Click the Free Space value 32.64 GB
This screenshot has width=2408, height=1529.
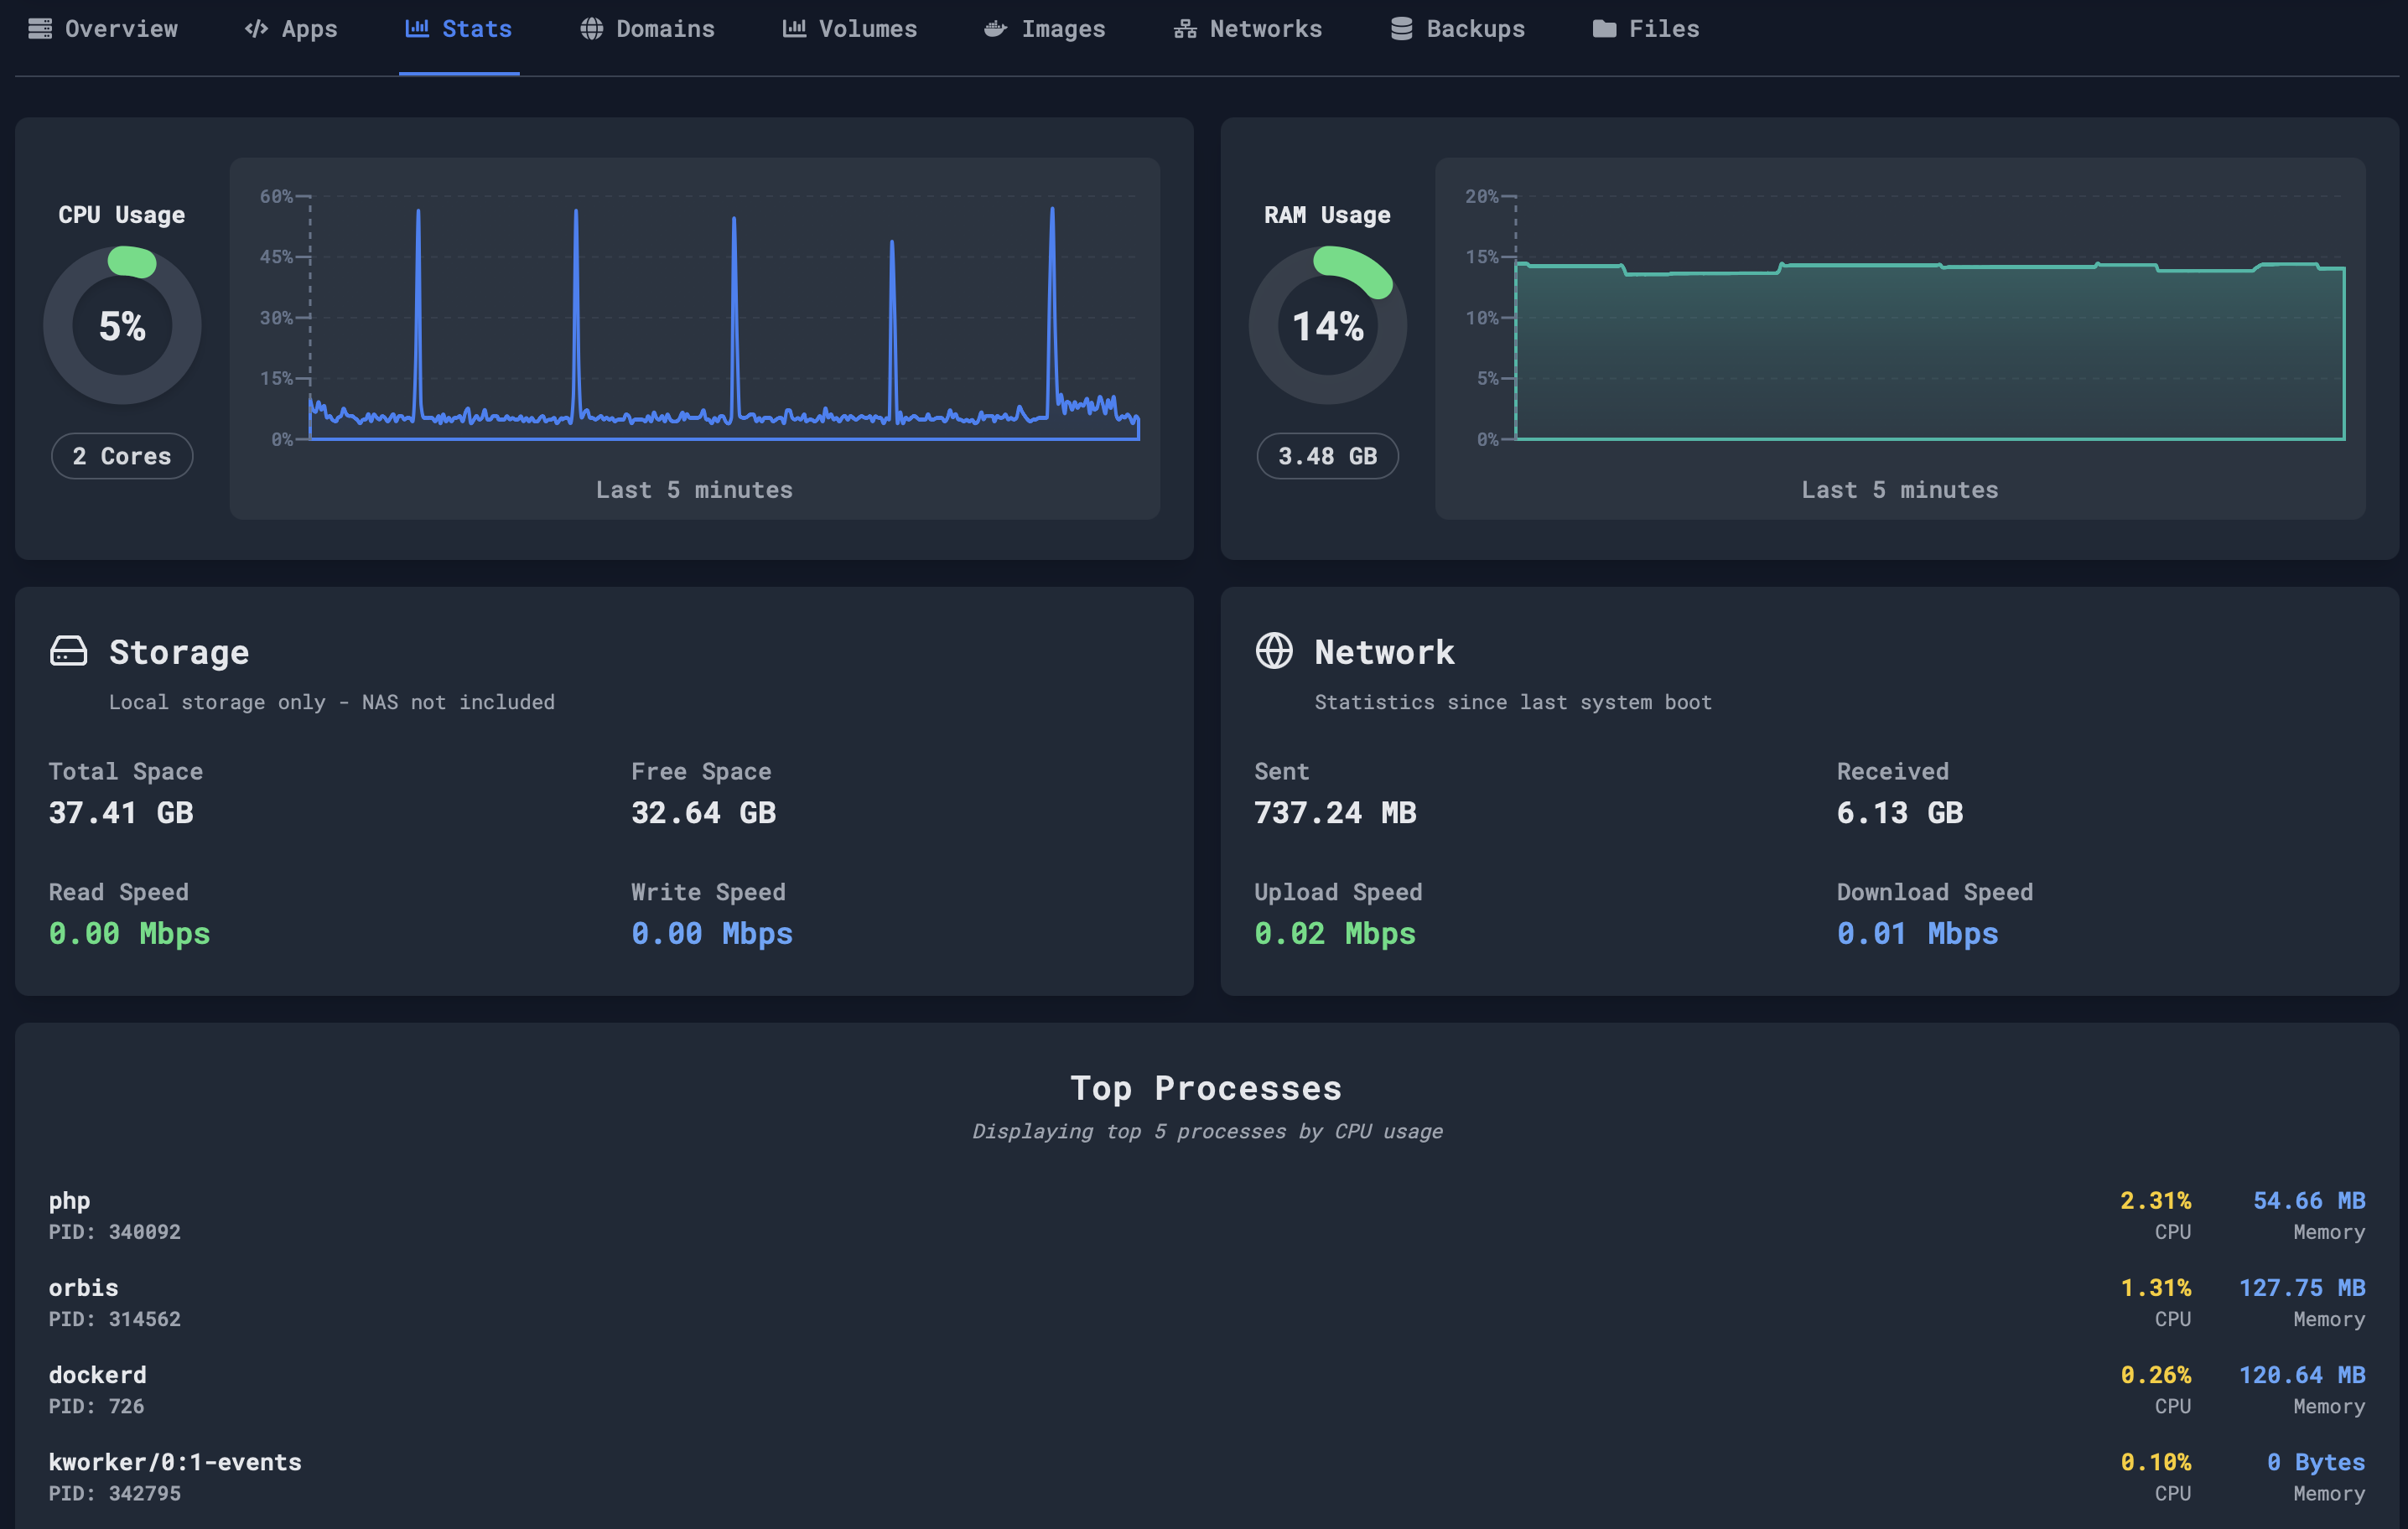[x=704, y=813]
